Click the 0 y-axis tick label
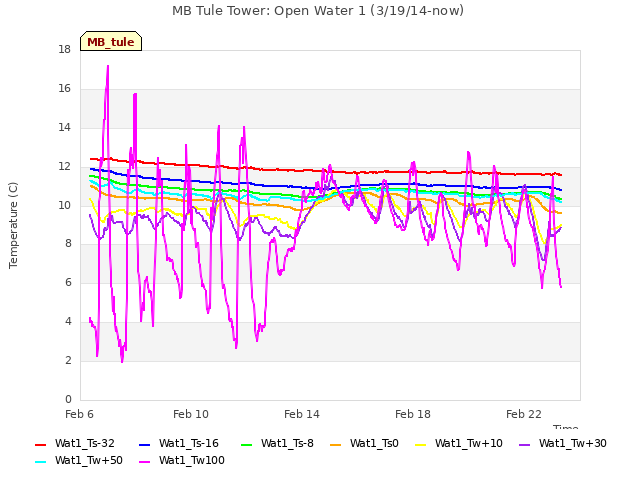Image resolution: width=640 pixels, height=480 pixels. click(68, 400)
